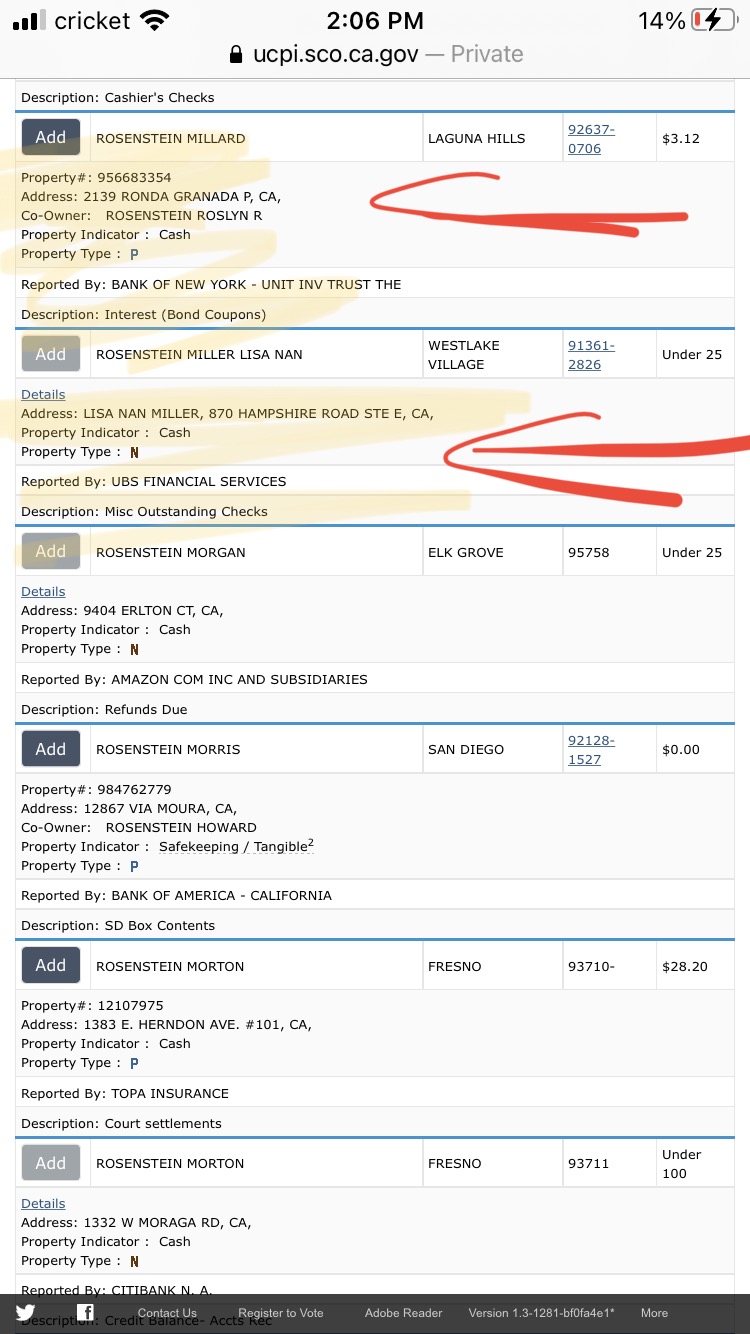750x1334 pixels.
Task: Select Description SD Box Contents text
Action: (x=118, y=925)
